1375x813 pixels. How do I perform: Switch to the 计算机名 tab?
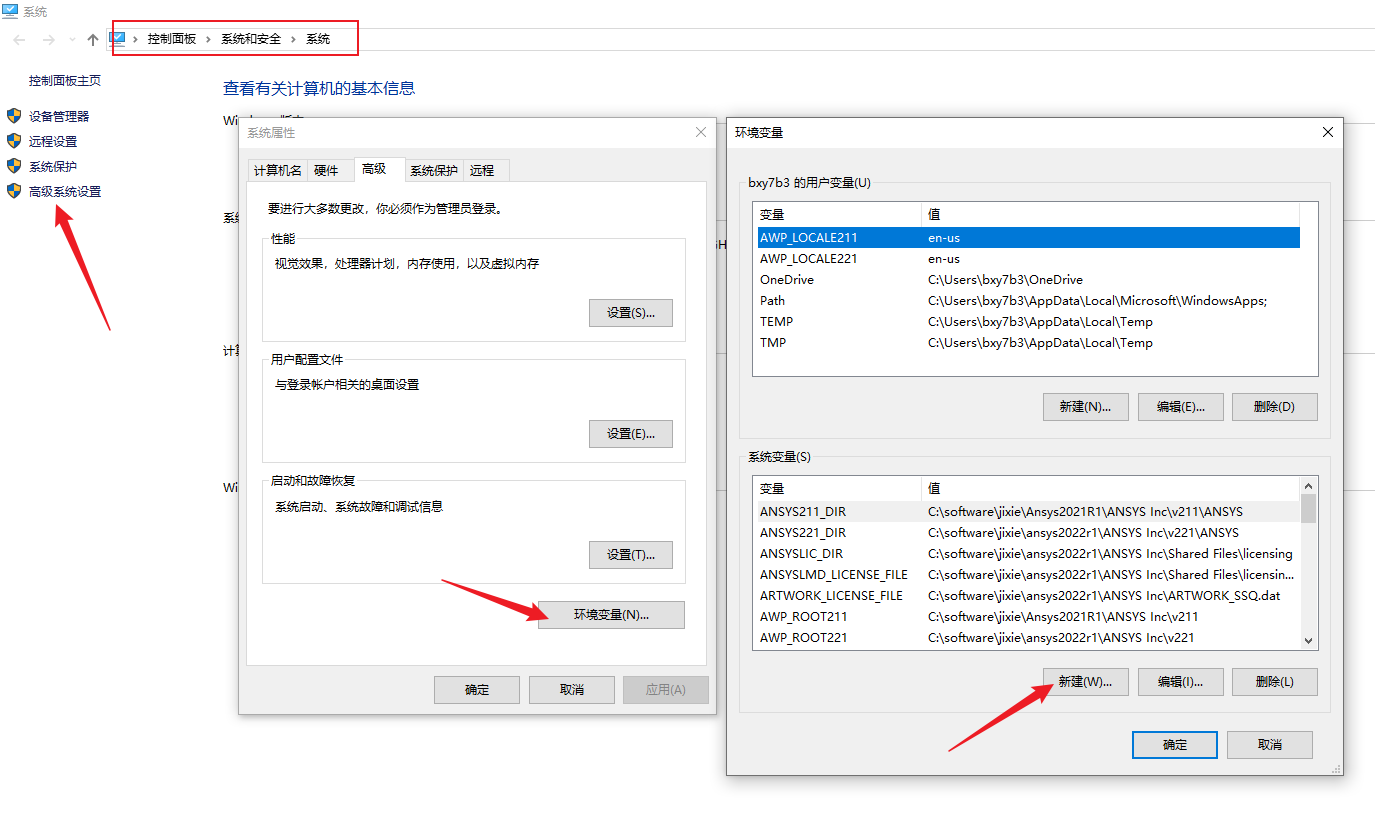(x=277, y=171)
